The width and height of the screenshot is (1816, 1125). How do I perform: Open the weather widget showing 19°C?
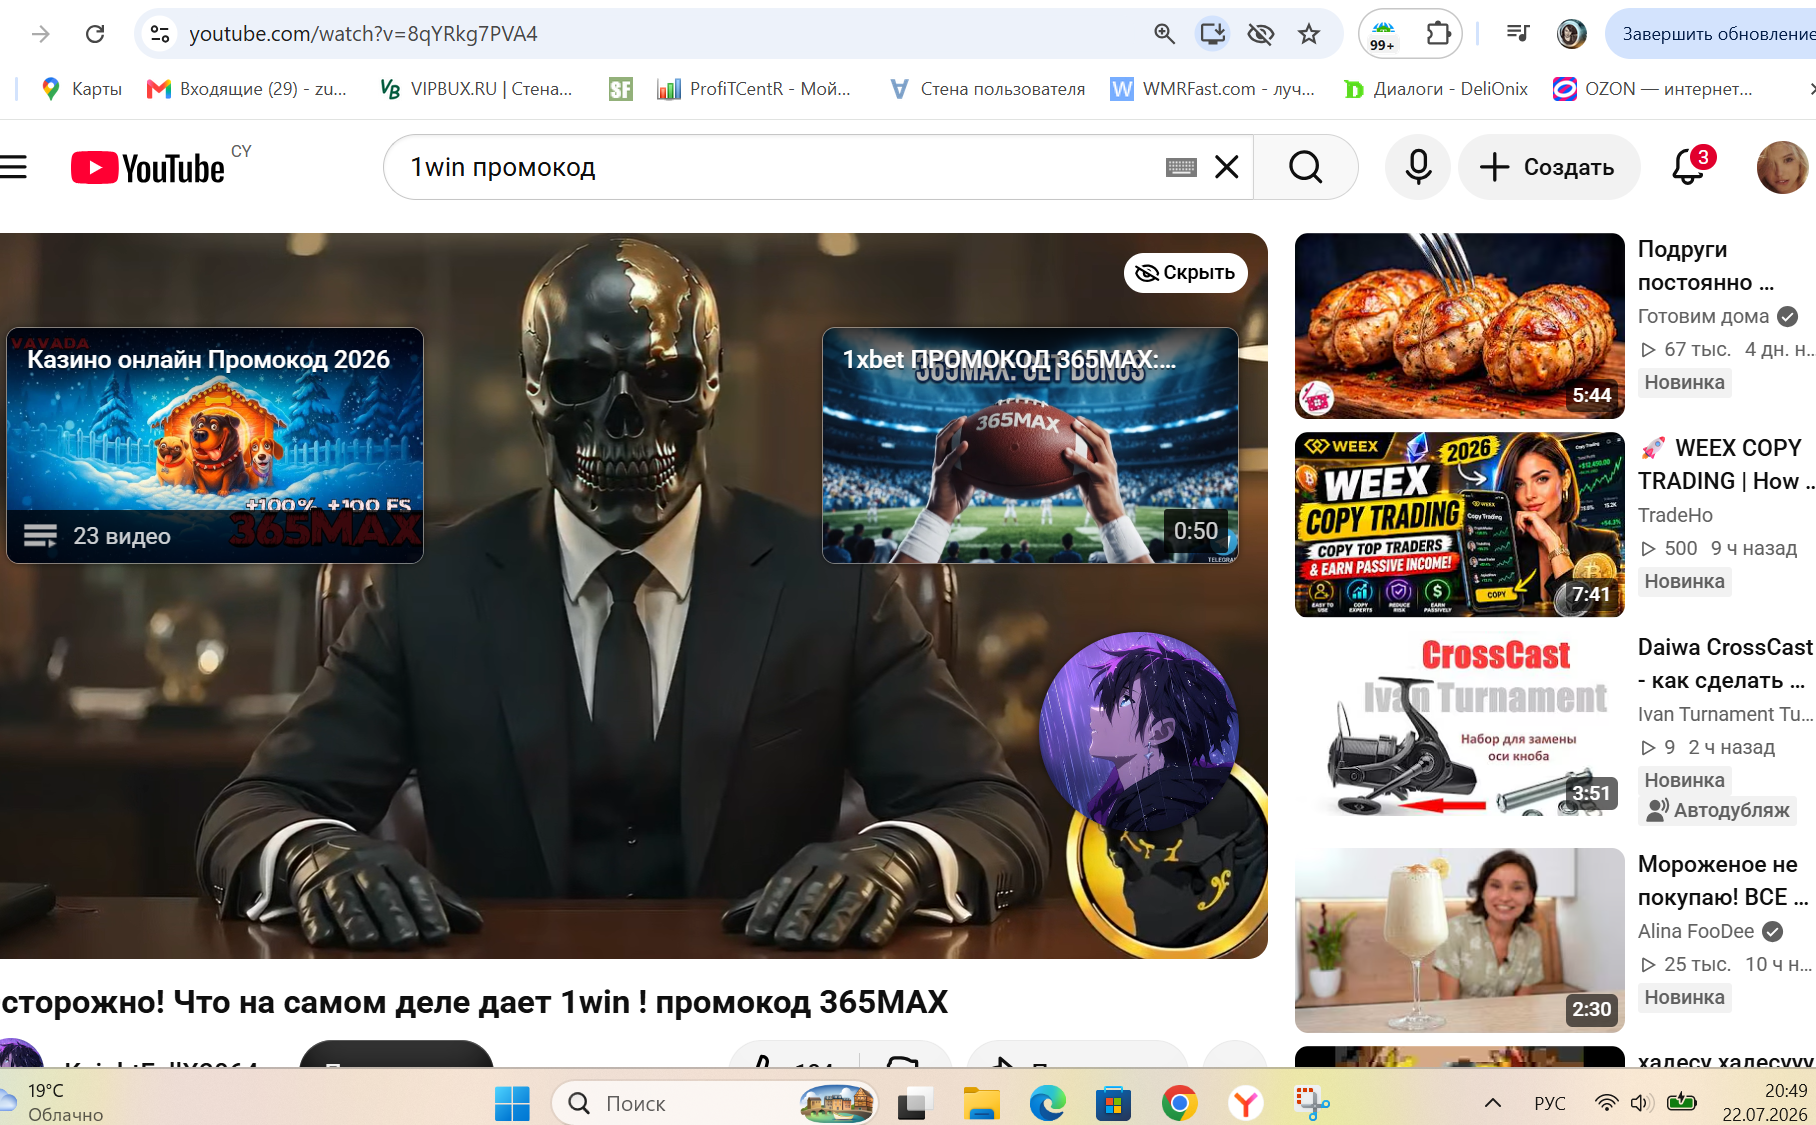coord(53,1102)
